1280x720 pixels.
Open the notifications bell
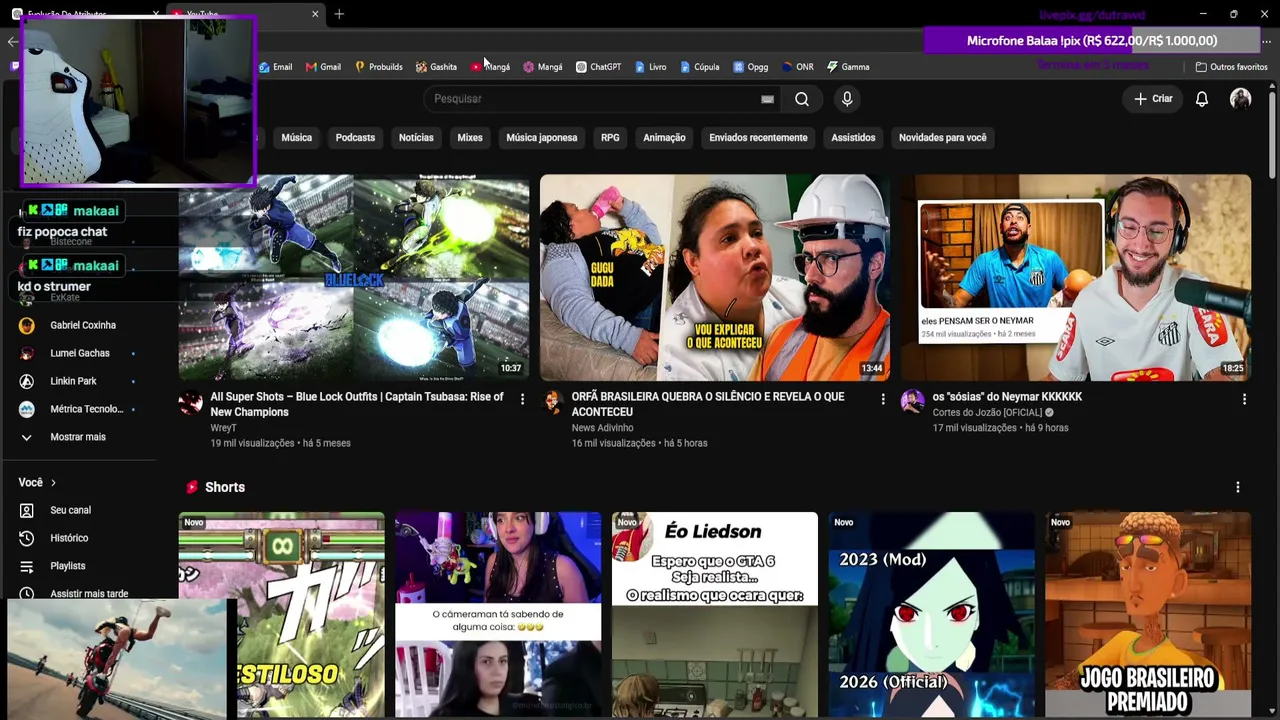click(x=1202, y=99)
